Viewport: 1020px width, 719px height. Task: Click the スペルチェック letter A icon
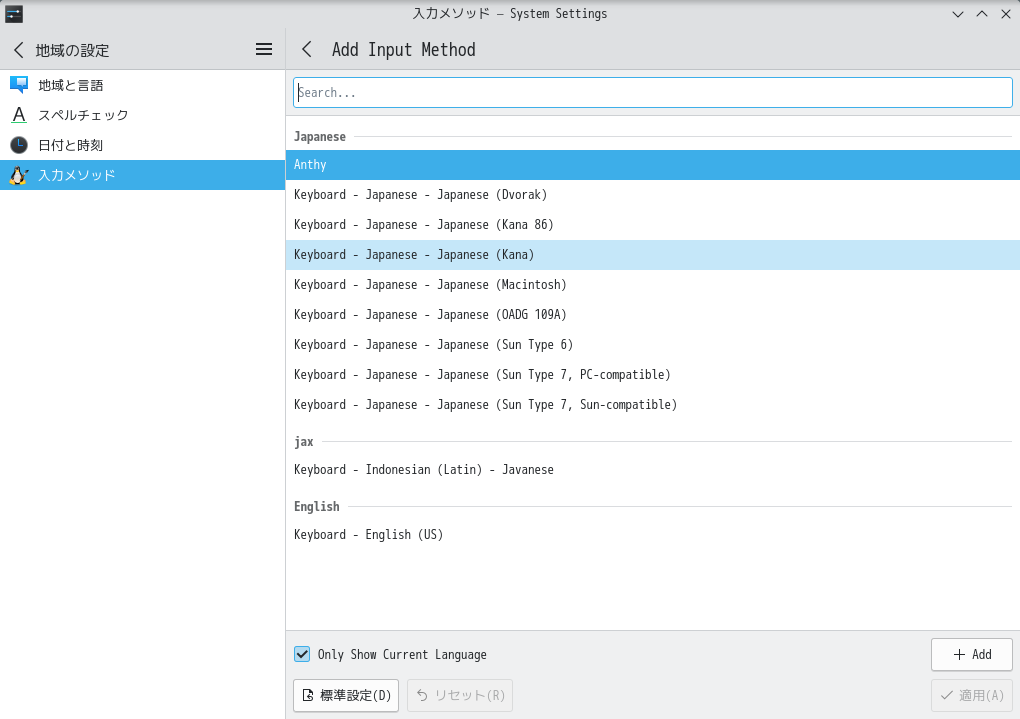point(19,115)
